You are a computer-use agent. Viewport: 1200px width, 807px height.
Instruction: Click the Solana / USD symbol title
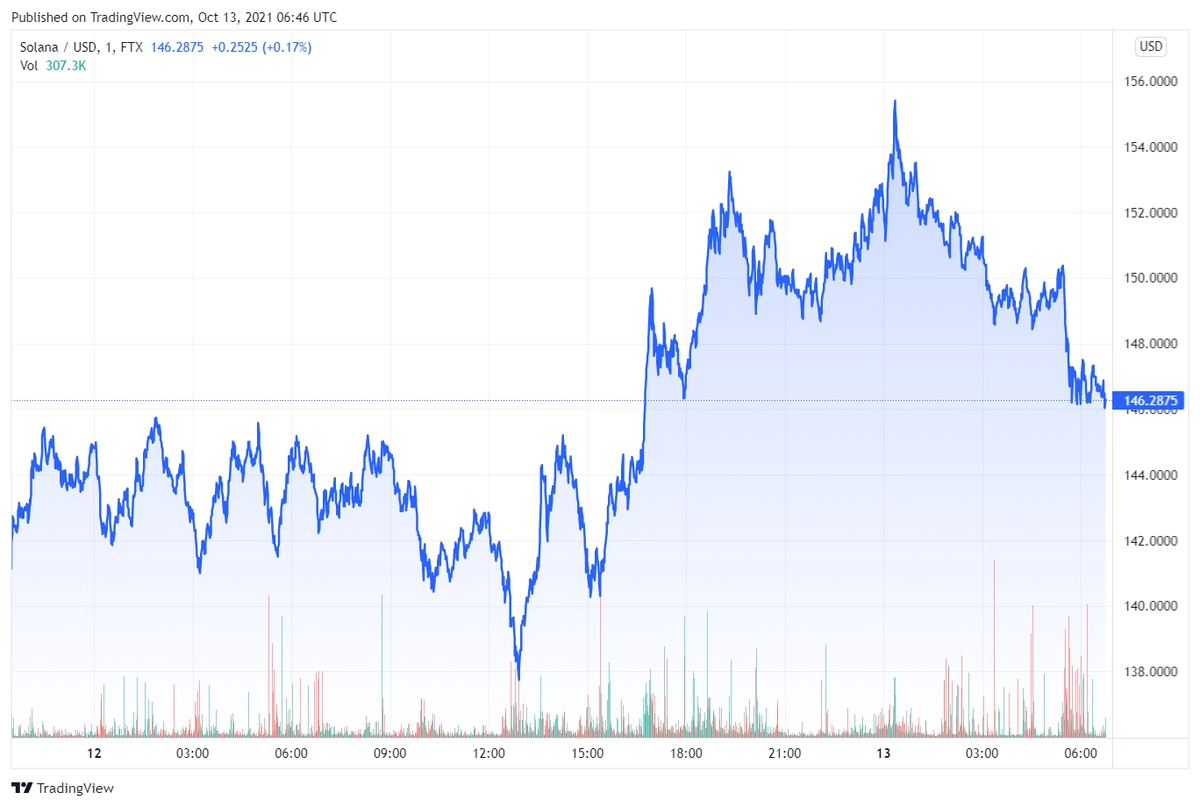[59, 47]
